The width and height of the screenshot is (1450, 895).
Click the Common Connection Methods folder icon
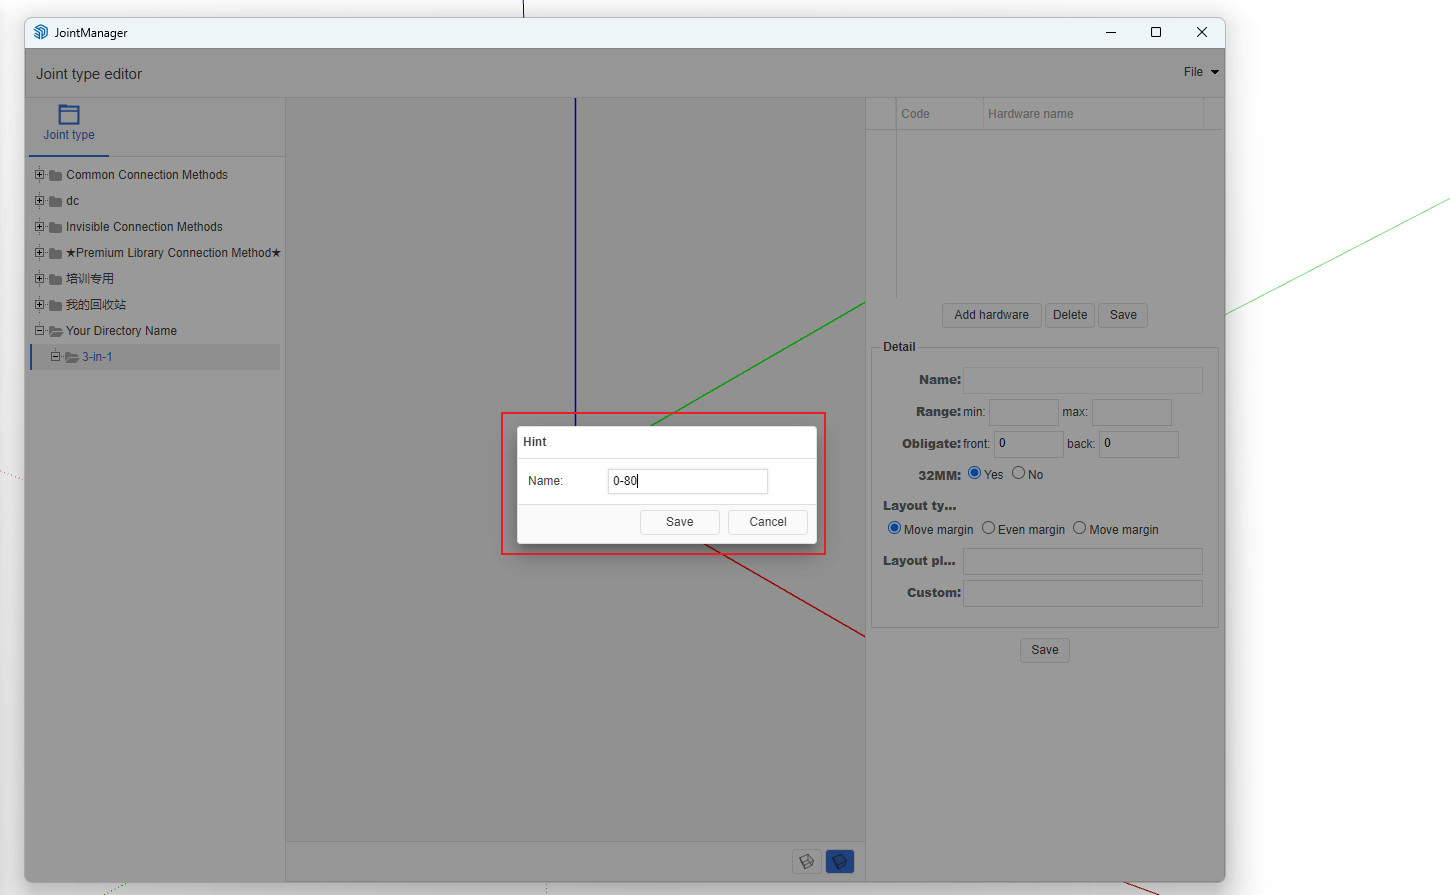click(x=56, y=175)
